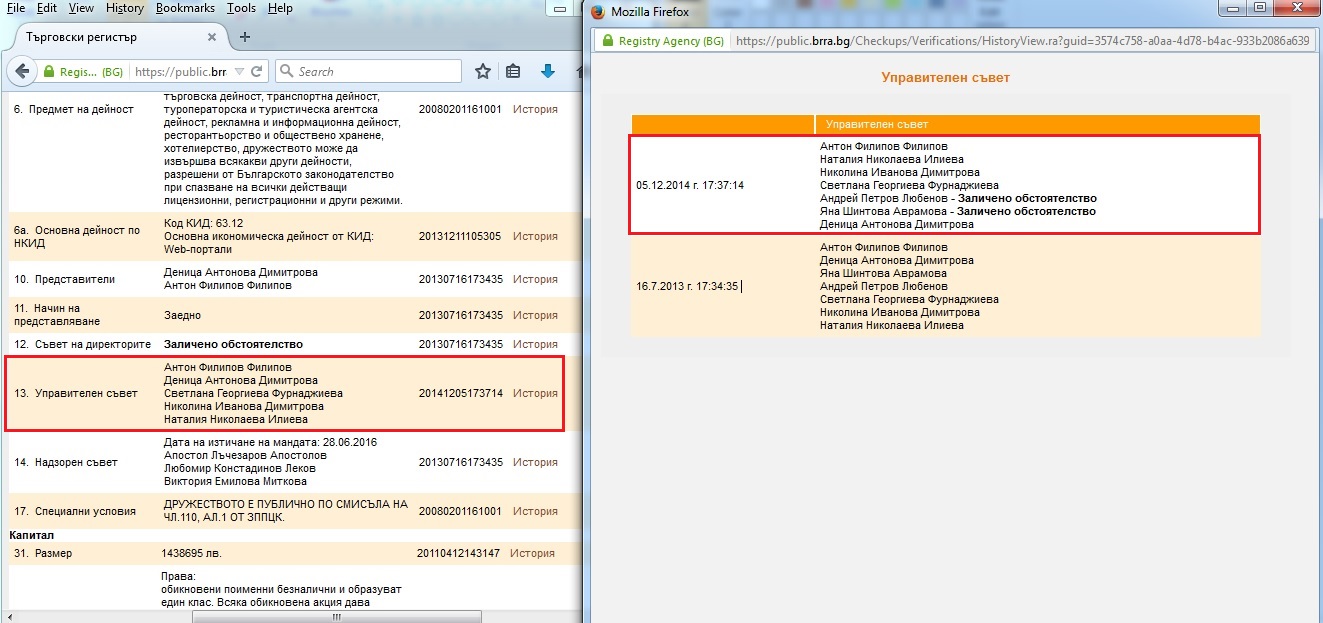
Task: Open a new tab with plus button
Action: 245,37
